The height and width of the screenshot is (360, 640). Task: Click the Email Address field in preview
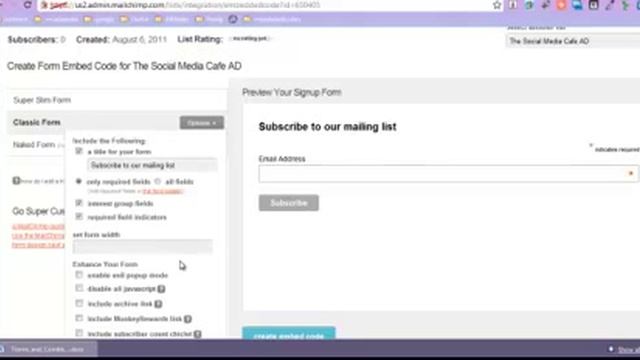pyautogui.click(x=448, y=174)
